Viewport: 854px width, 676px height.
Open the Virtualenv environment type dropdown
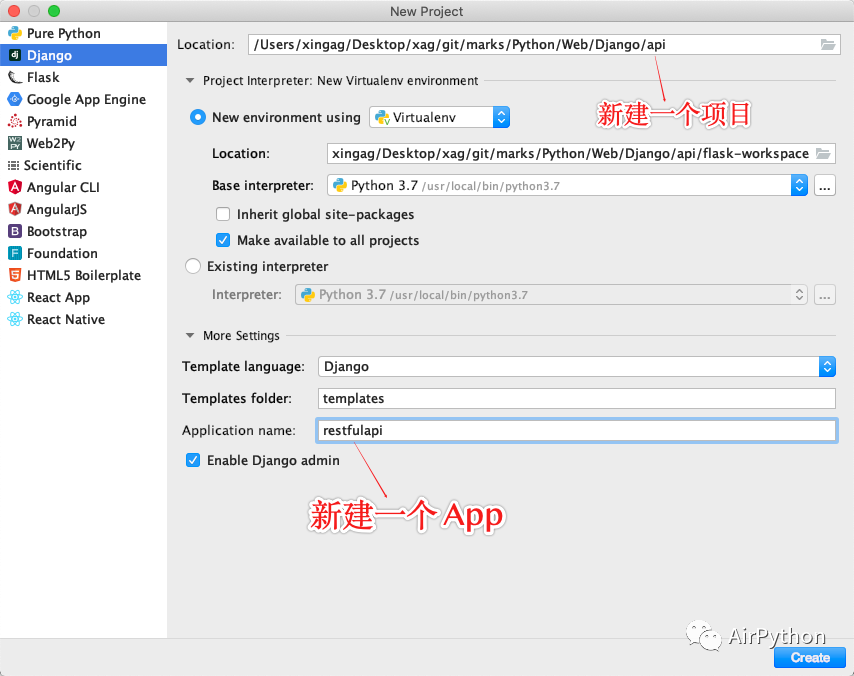click(440, 117)
